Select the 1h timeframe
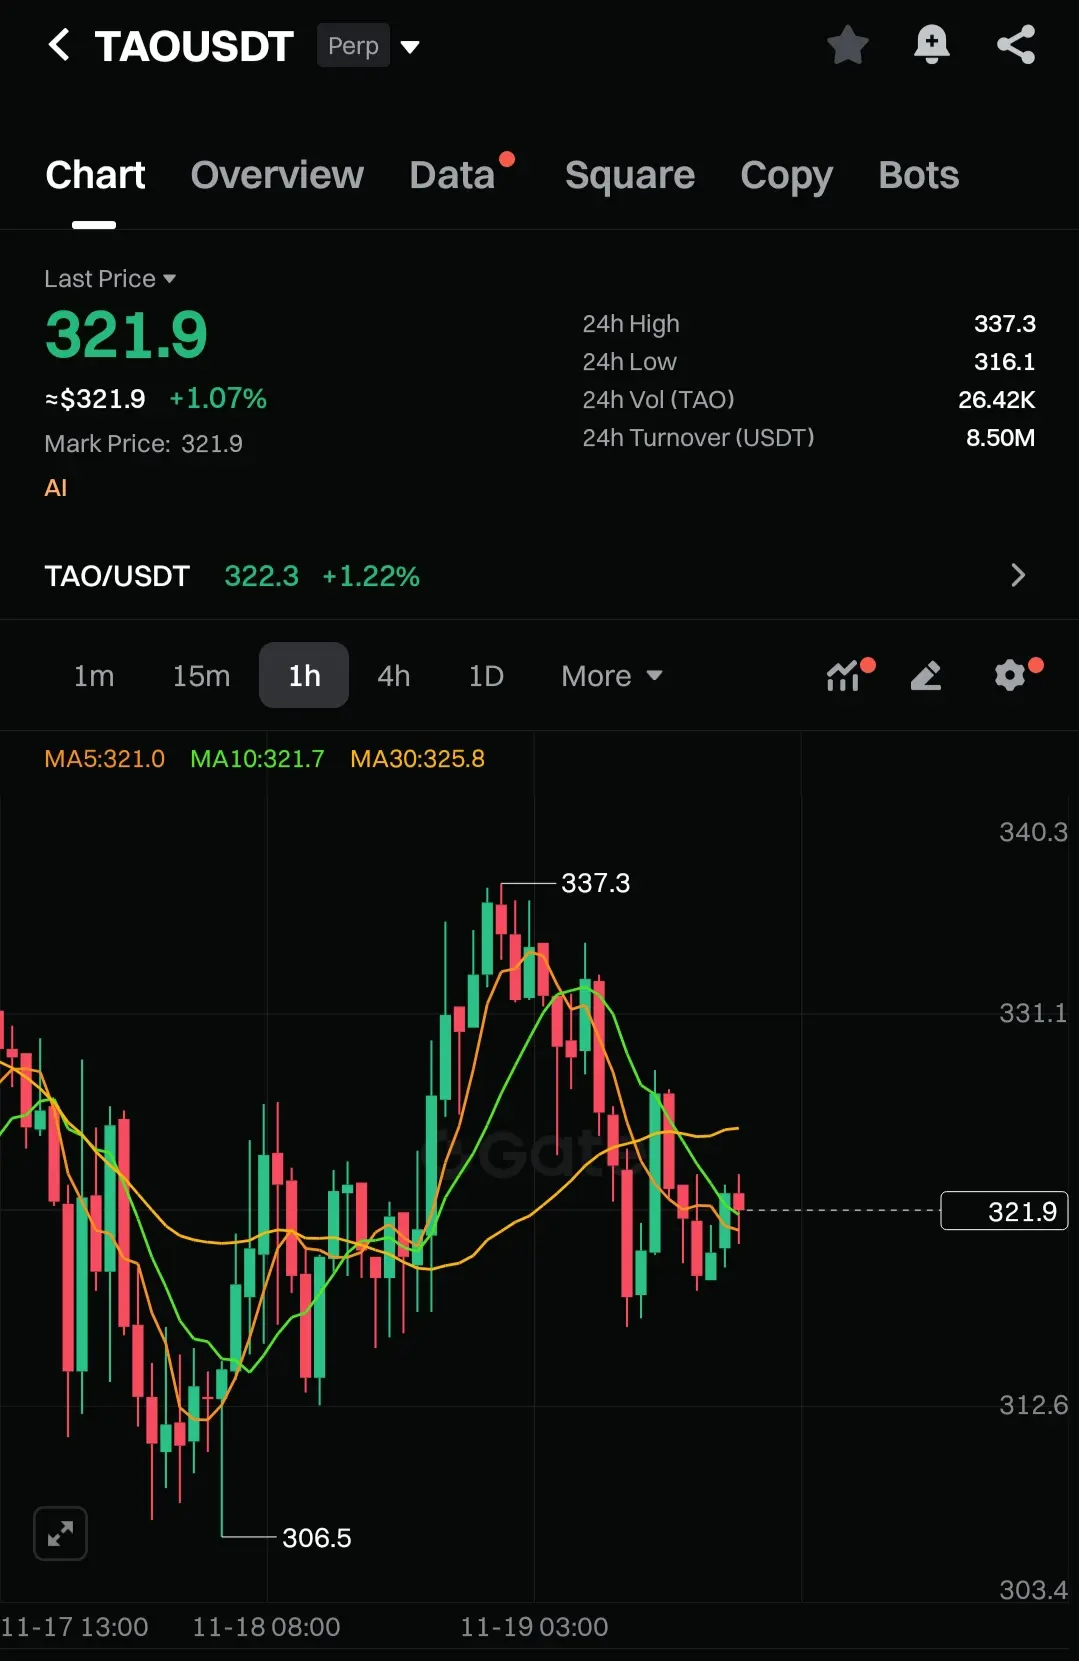 (304, 675)
